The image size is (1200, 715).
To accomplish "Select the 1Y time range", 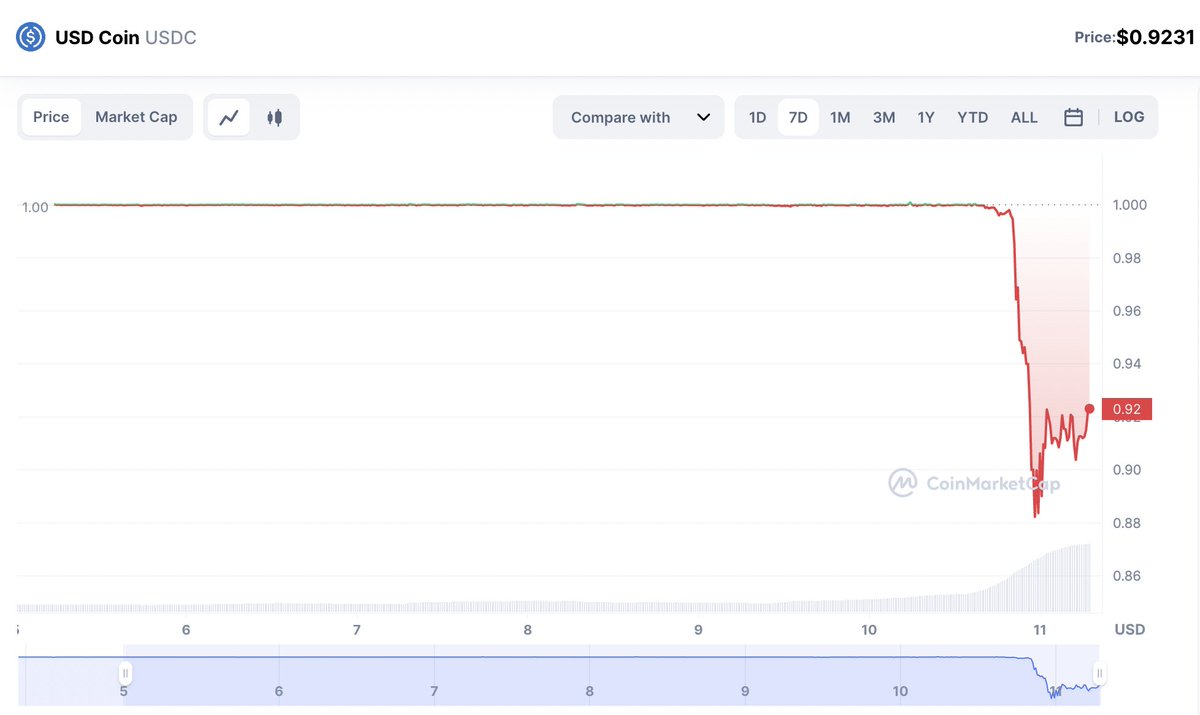I will click(x=926, y=117).
